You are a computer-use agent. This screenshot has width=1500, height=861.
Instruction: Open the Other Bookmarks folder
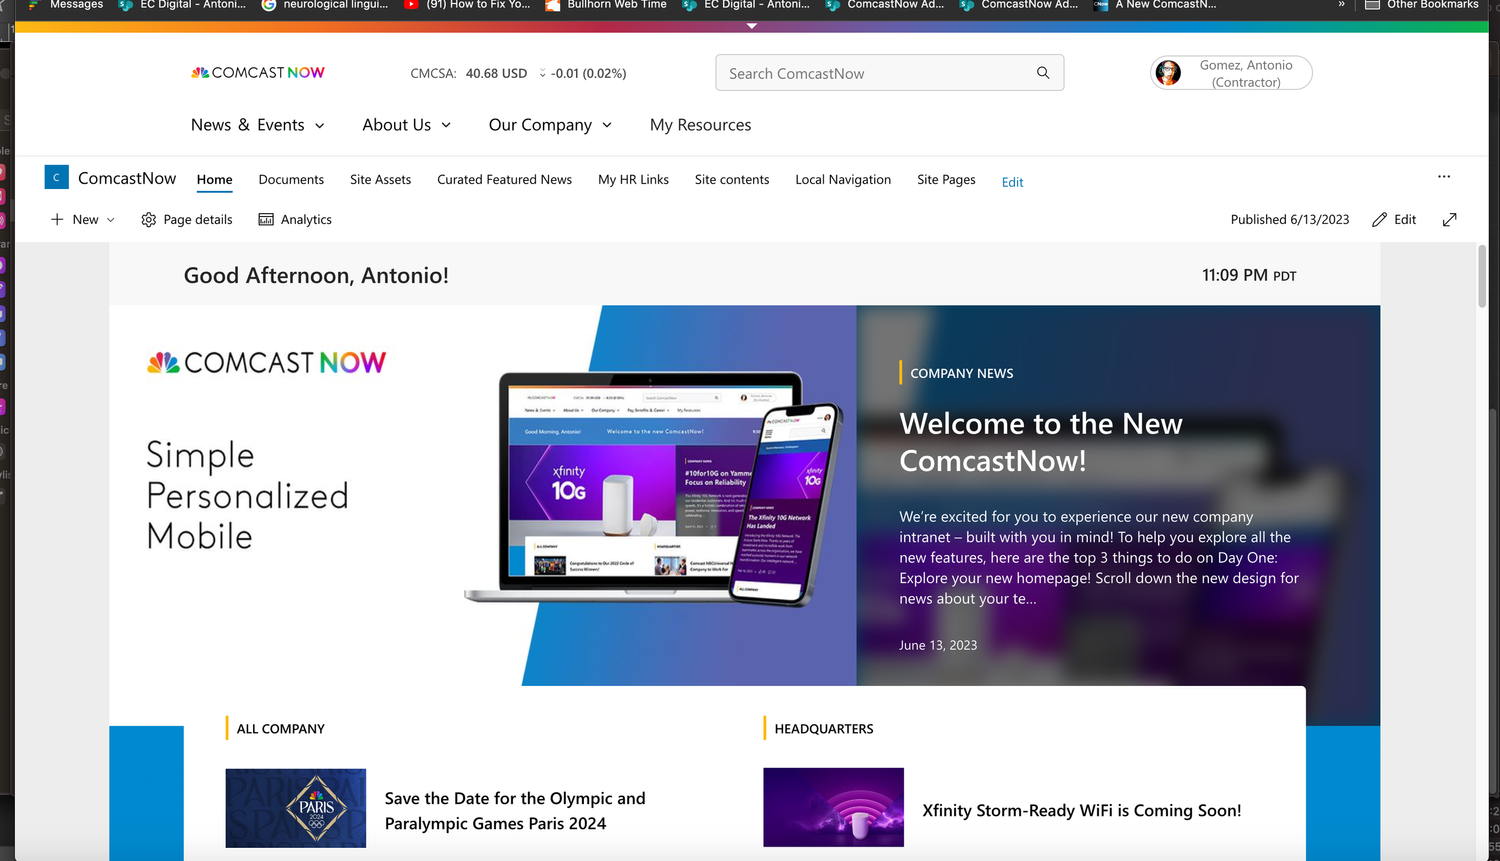tap(1422, 5)
